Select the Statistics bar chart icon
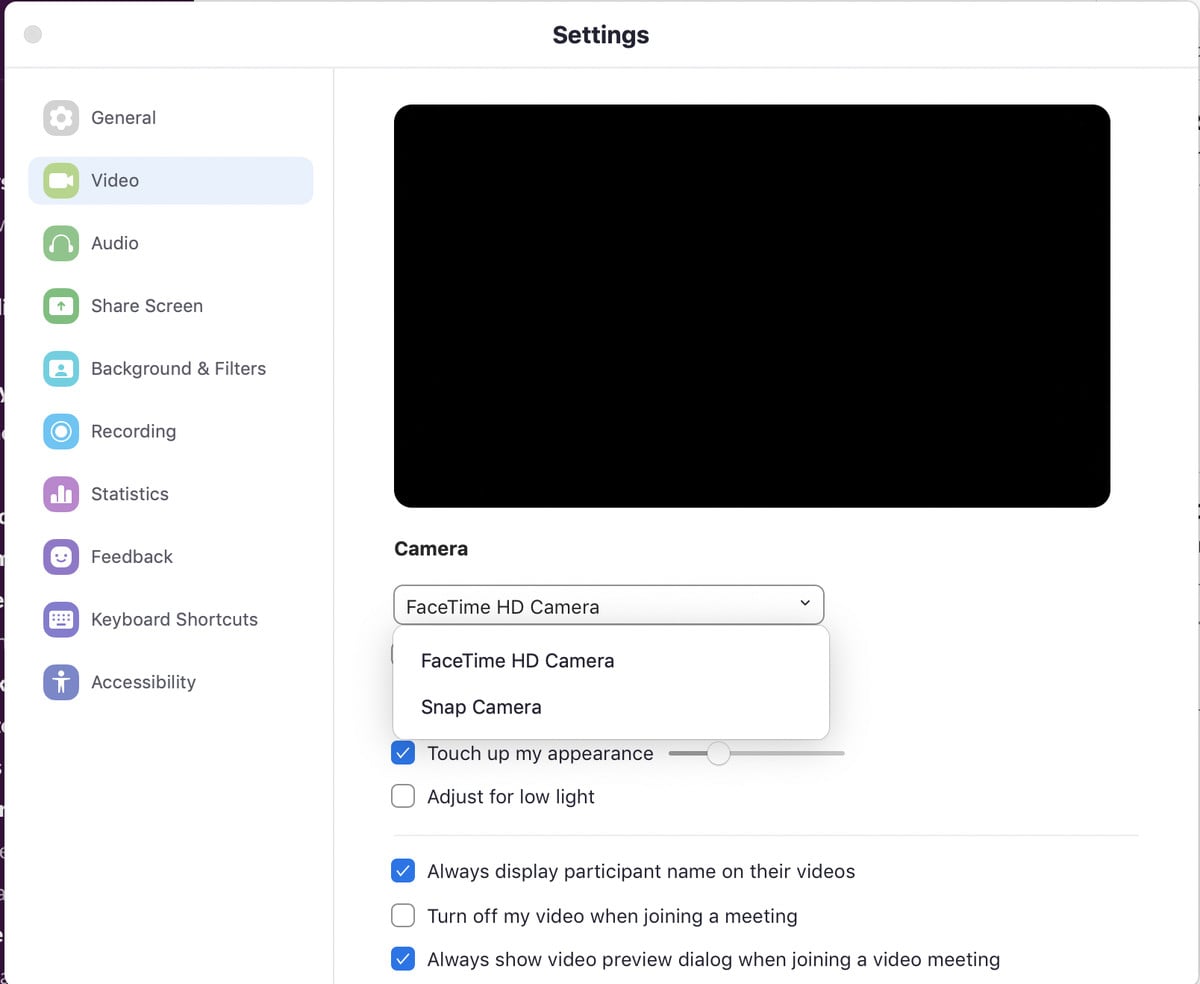 point(61,494)
